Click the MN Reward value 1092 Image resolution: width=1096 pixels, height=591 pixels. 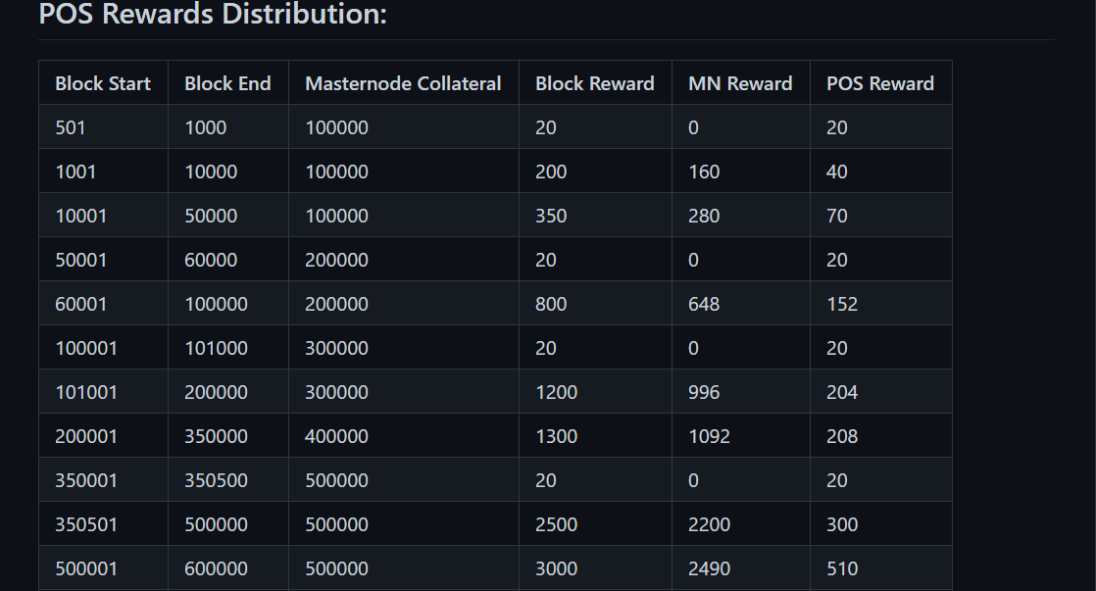coord(709,435)
